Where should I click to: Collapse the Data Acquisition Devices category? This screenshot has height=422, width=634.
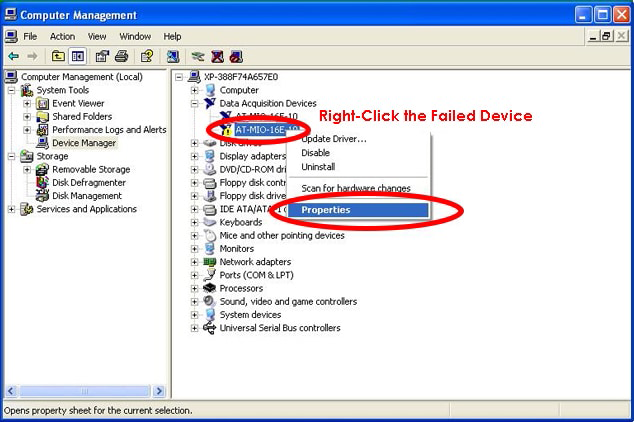click(x=194, y=103)
